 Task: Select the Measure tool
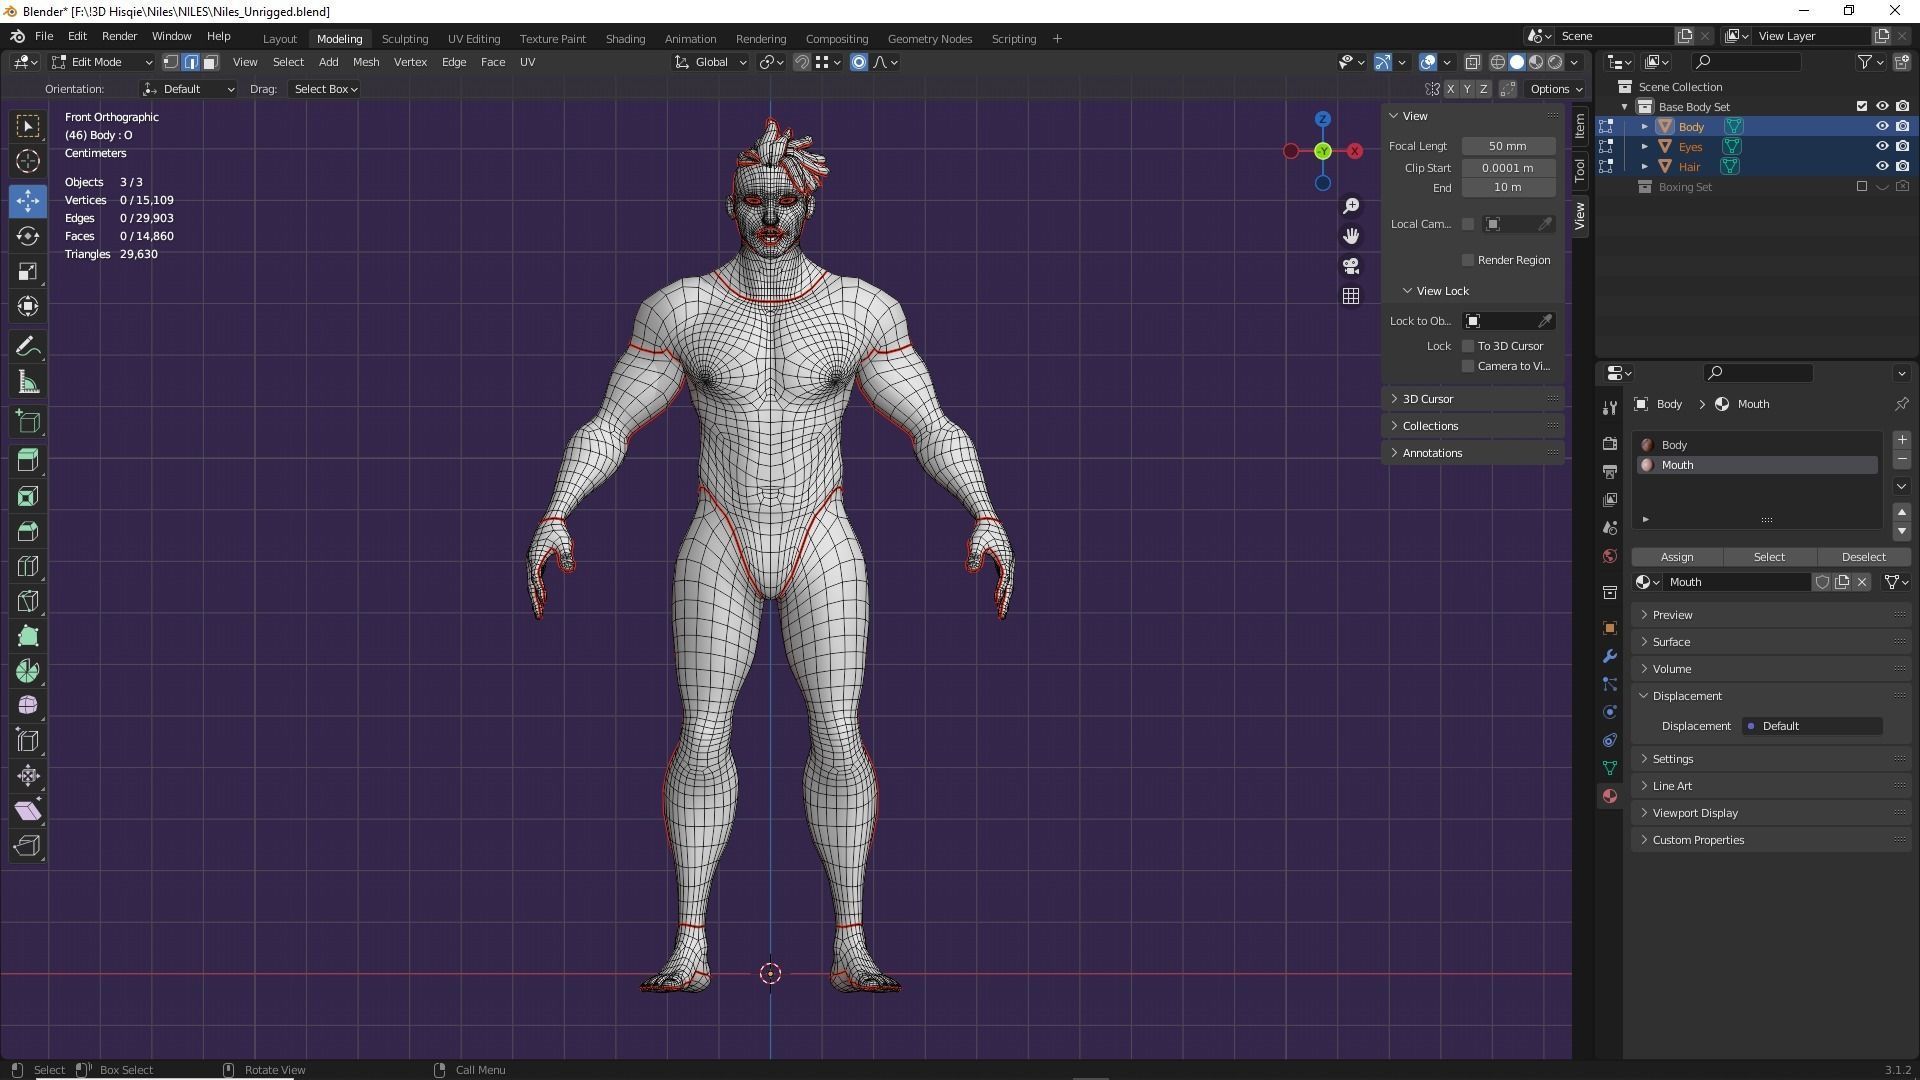(x=28, y=383)
